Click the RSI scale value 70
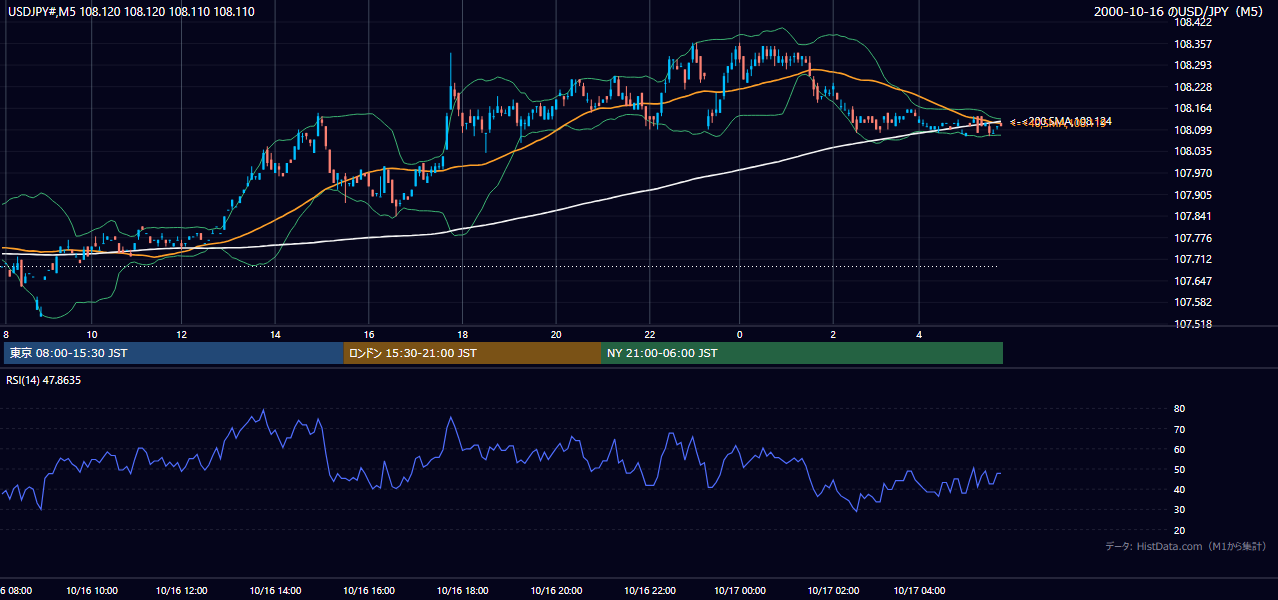1278x600 pixels. point(1179,429)
